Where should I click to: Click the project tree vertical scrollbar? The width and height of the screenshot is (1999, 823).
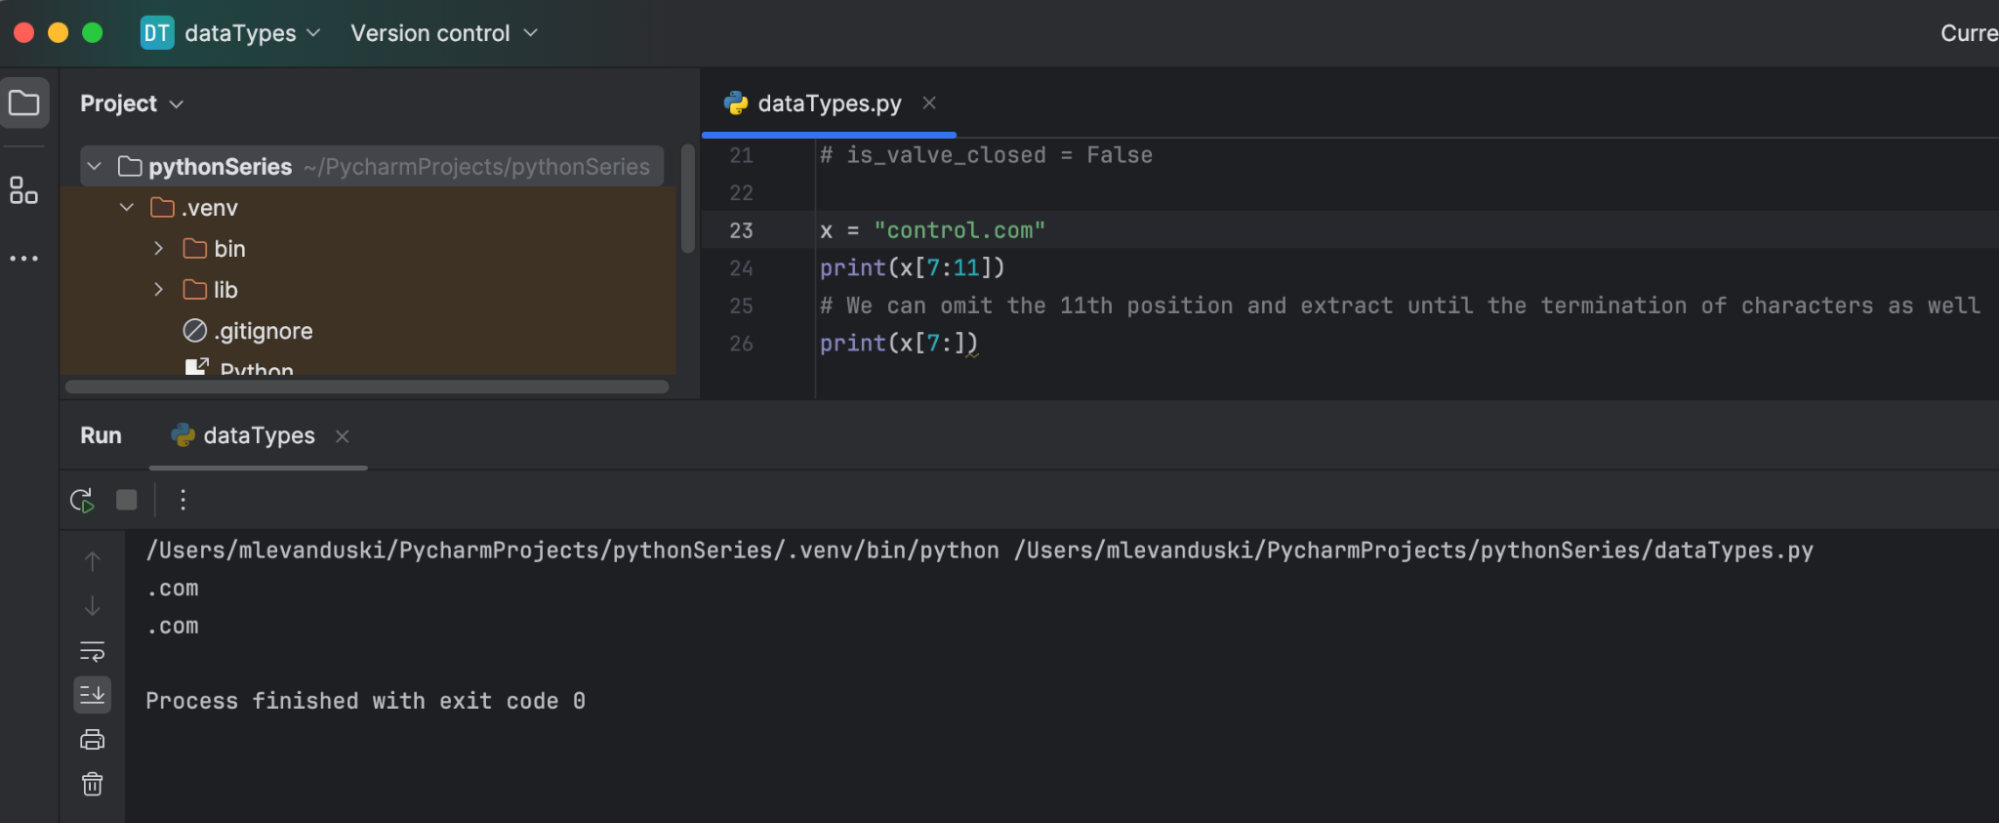(x=688, y=198)
